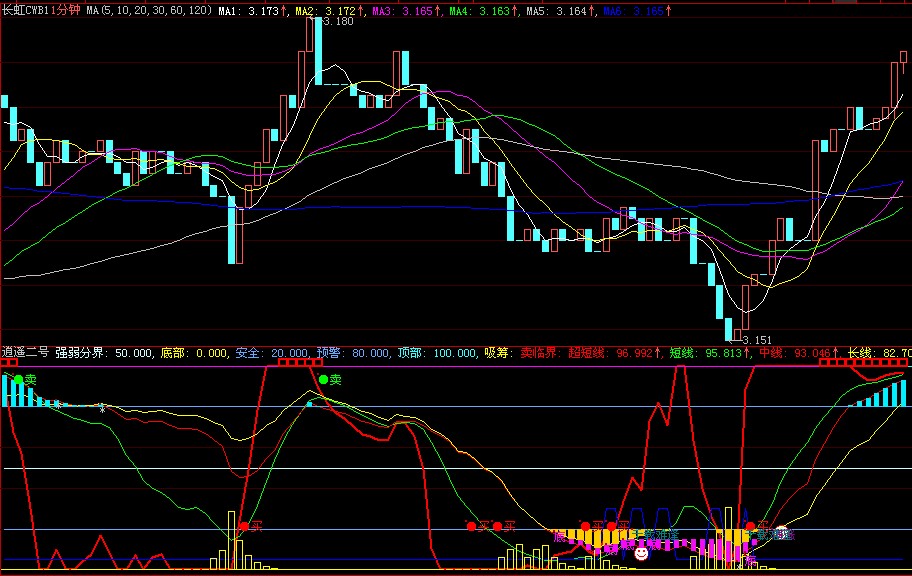The image size is (912, 576).
Task: Select the yellow MA2 legend value
Action: [x=331, y=9]
